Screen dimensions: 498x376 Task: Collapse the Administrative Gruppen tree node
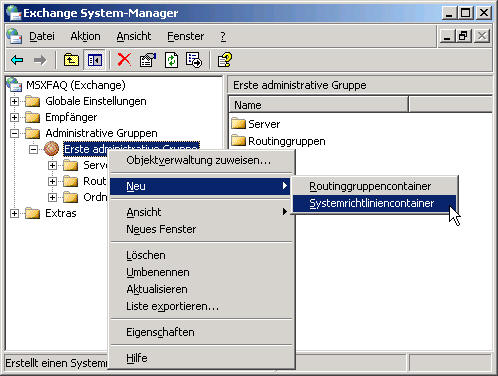click(14, 133)
